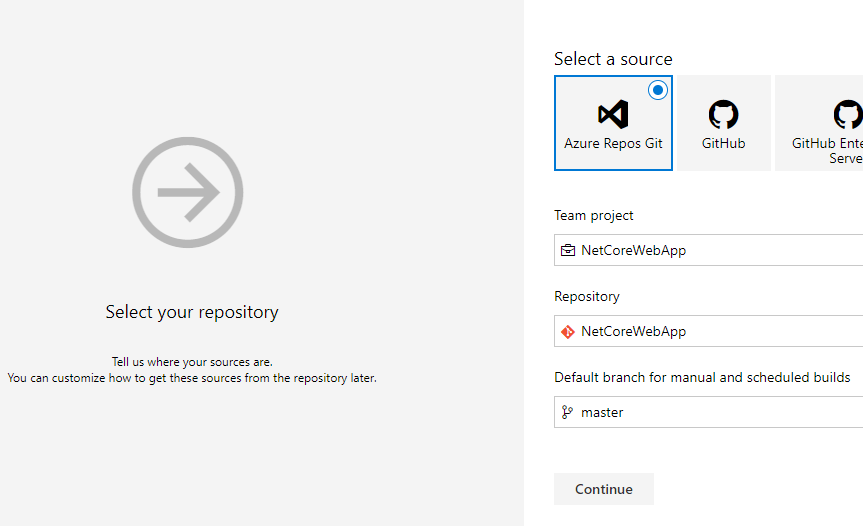The image size is (863, 526).
Task: Select the Azure Repos Git radio button
Action: pos(657,90)
